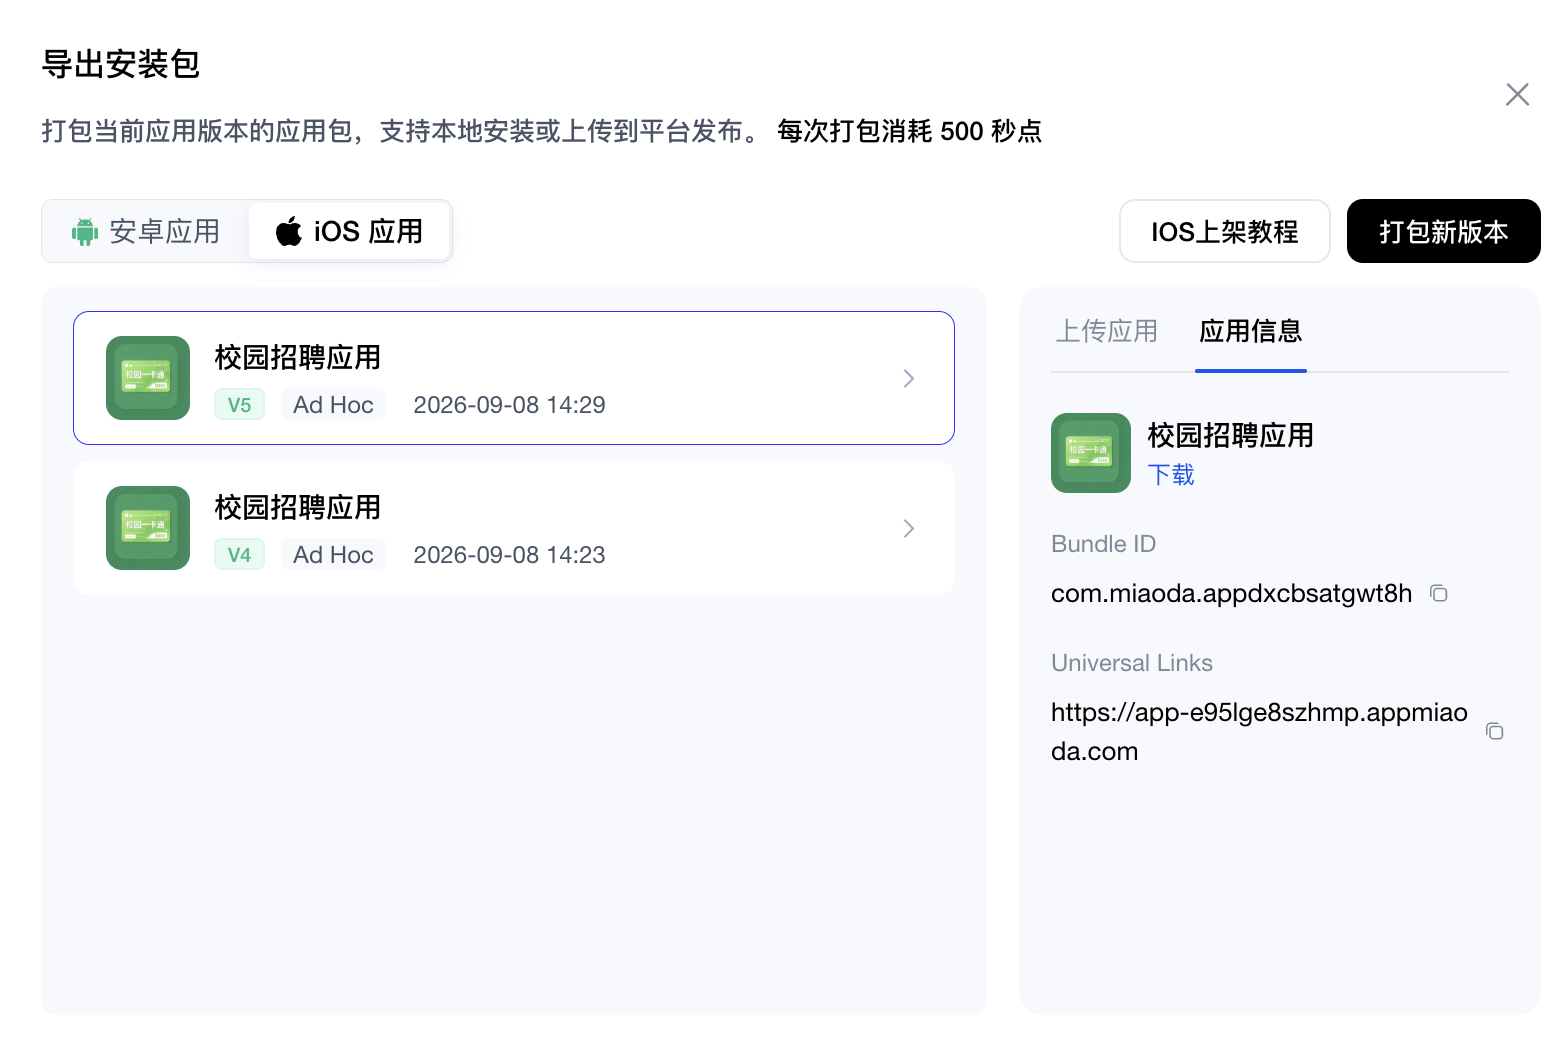The width and height of the screenshot is (1568, 1050).
Task: Click the V4 package app icon
Action: [148, 528]
